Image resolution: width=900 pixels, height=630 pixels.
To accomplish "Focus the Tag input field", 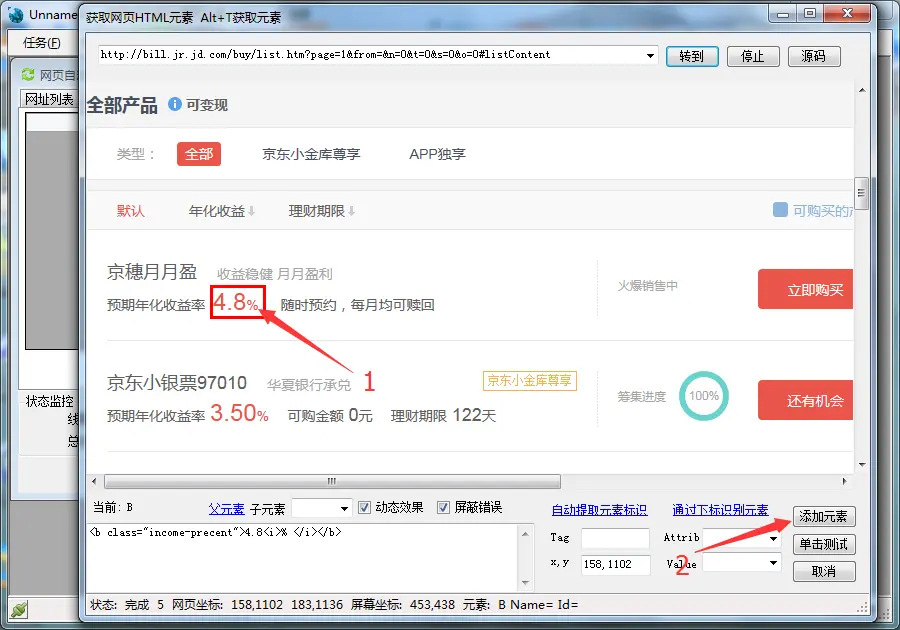I will pos(615,538).
